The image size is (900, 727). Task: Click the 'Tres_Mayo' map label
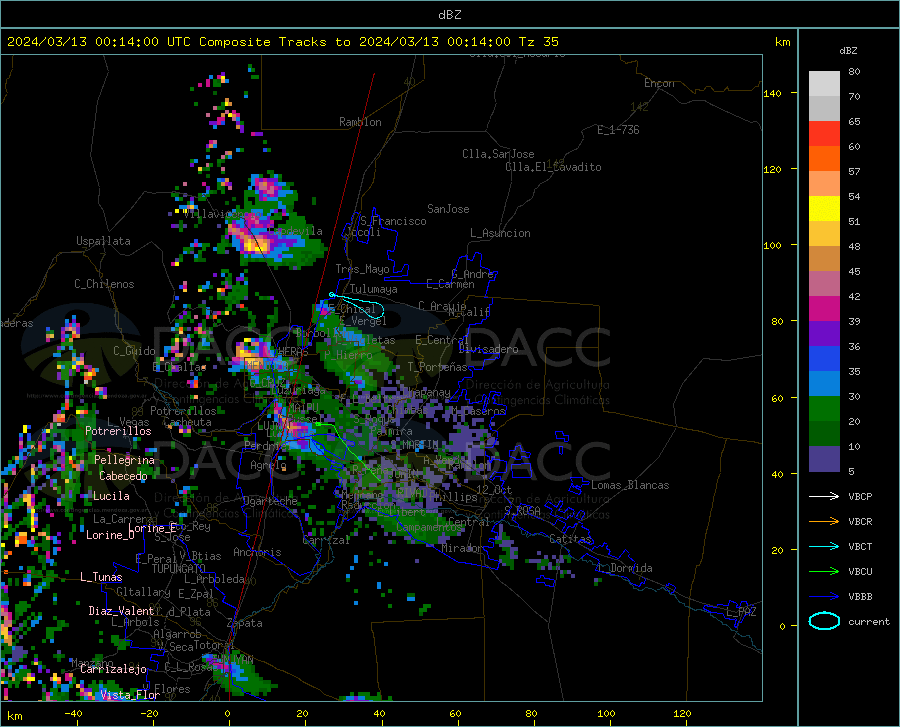pyautogui.click(x=362, y=269)
